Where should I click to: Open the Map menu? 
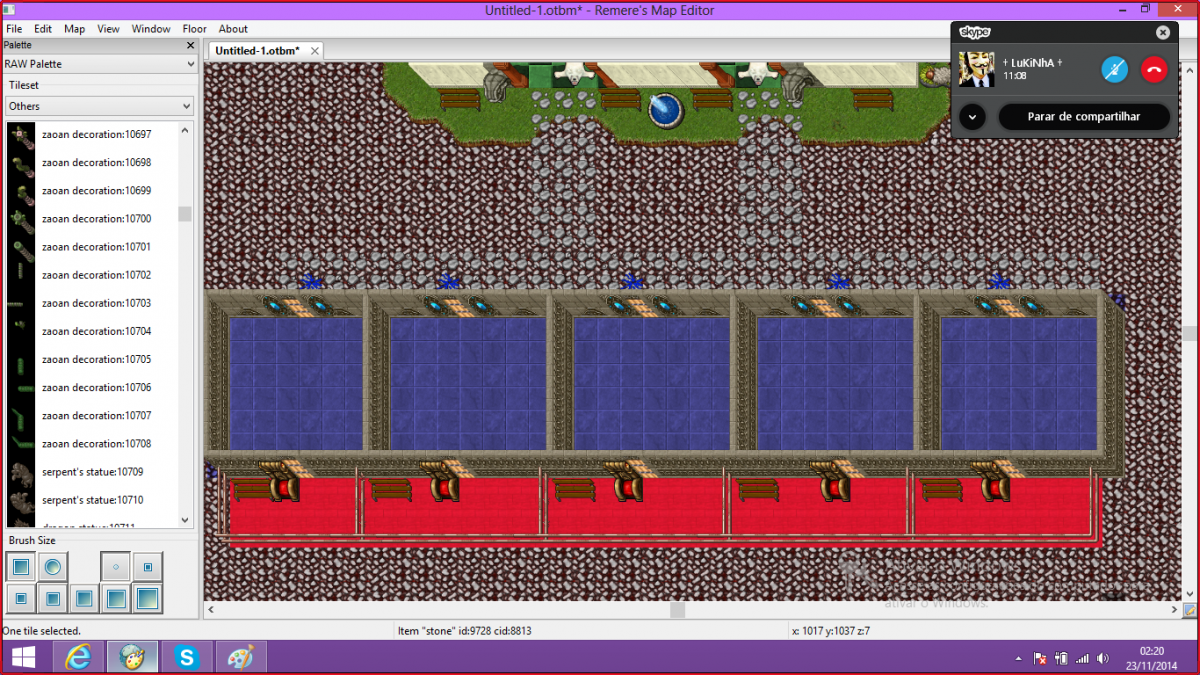point(75,29)
